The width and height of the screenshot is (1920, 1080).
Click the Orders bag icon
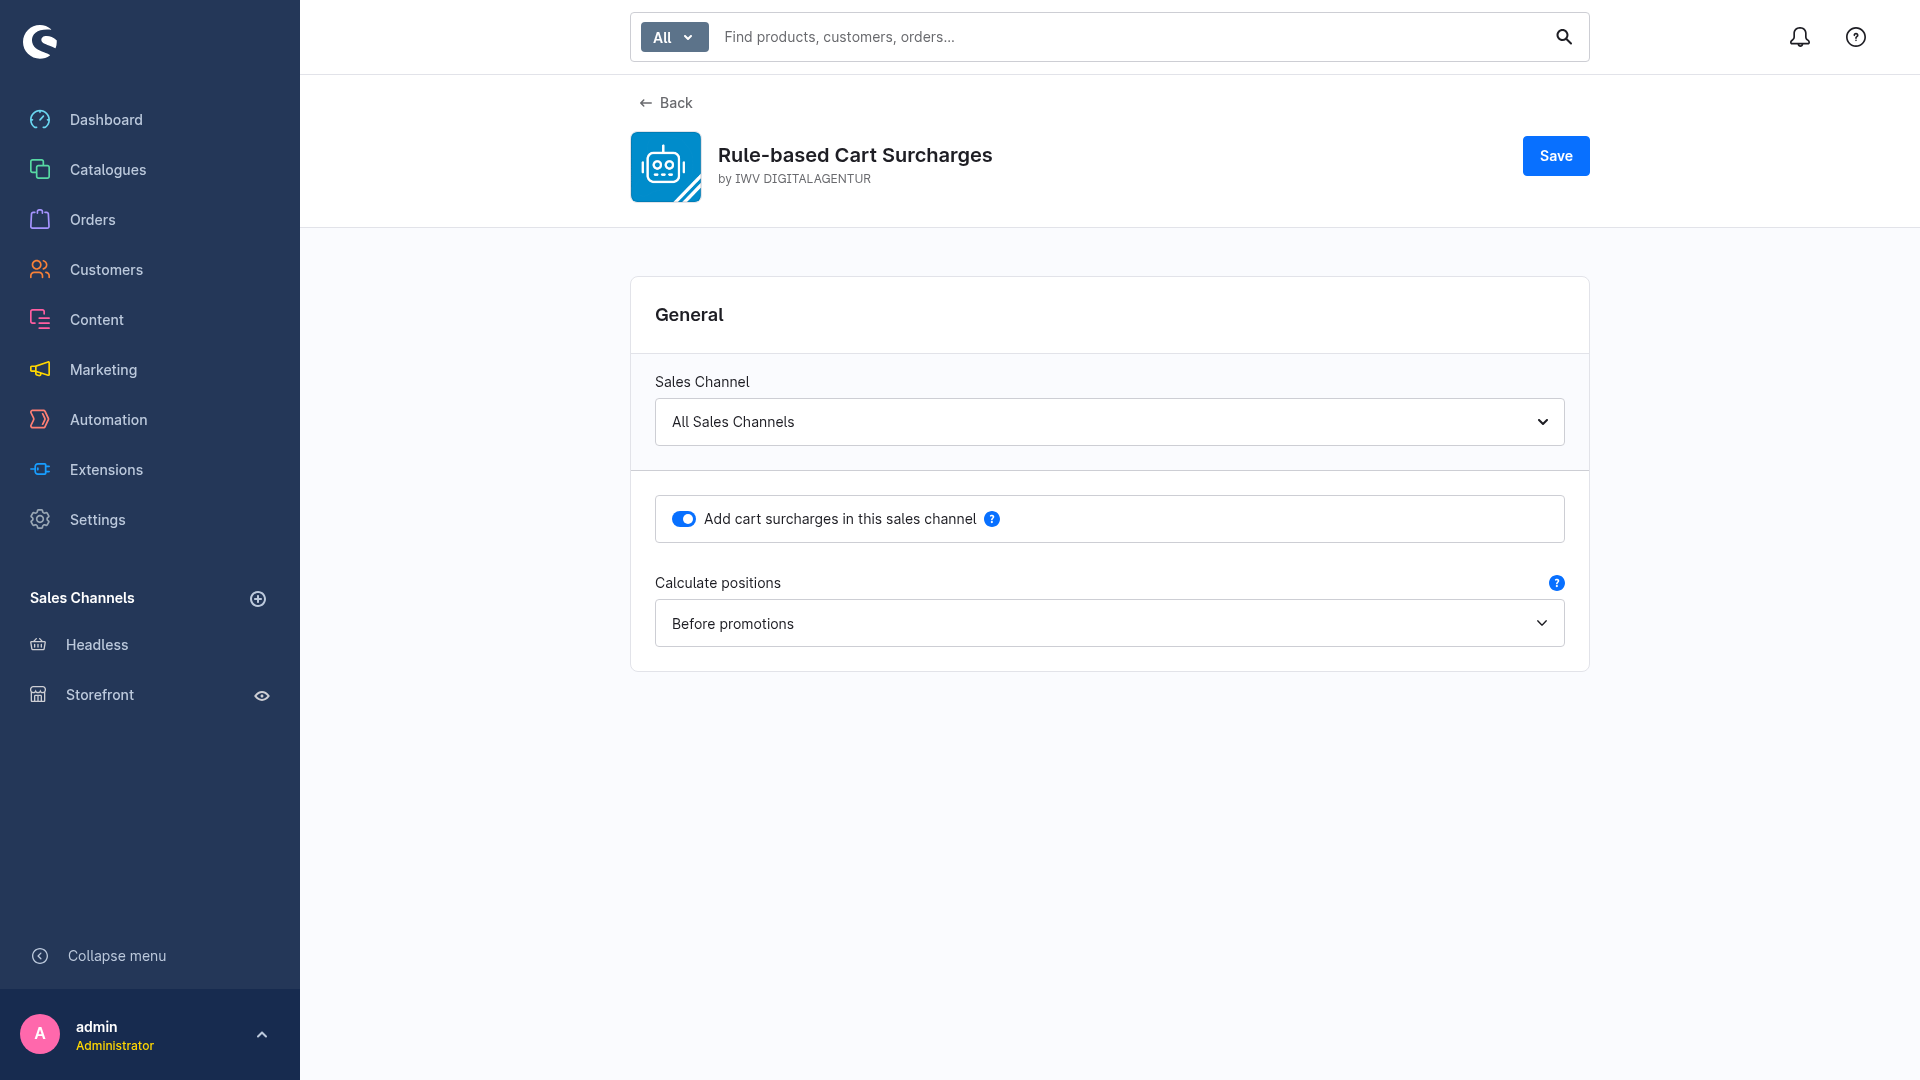(40, 220)
